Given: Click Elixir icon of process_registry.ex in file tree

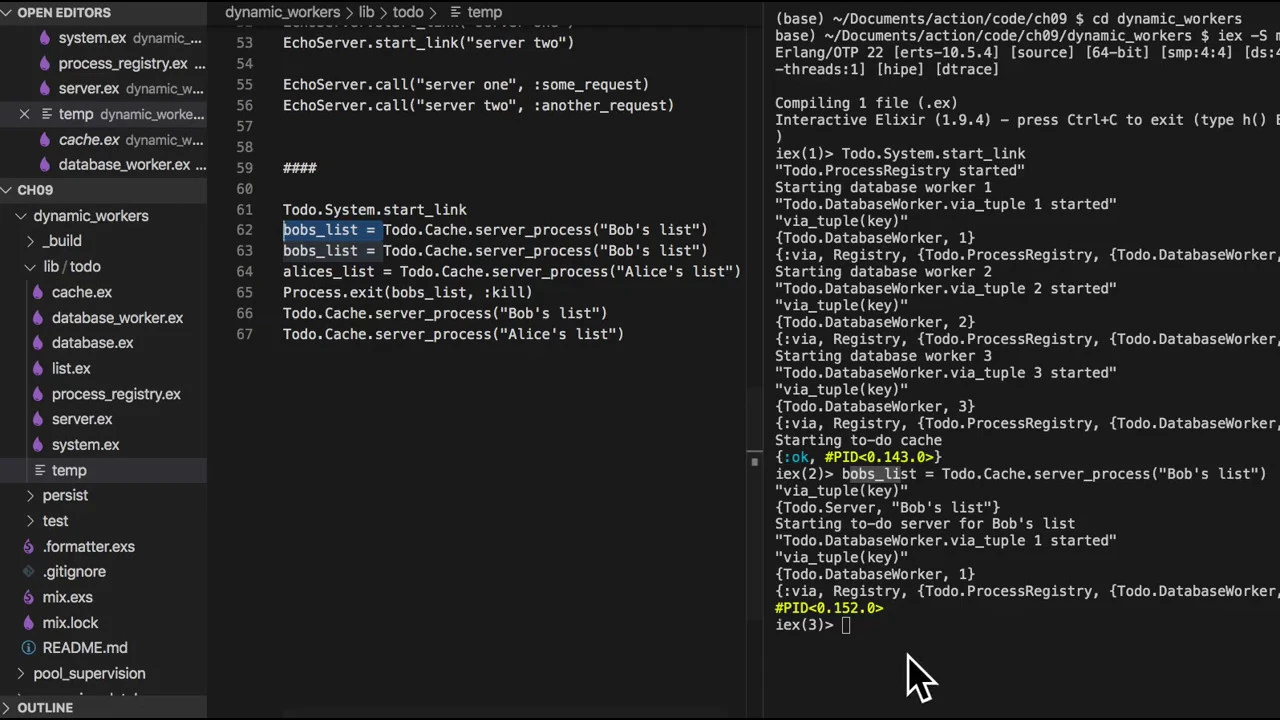Looking at the screenshot, I should (x=37, y=394).
